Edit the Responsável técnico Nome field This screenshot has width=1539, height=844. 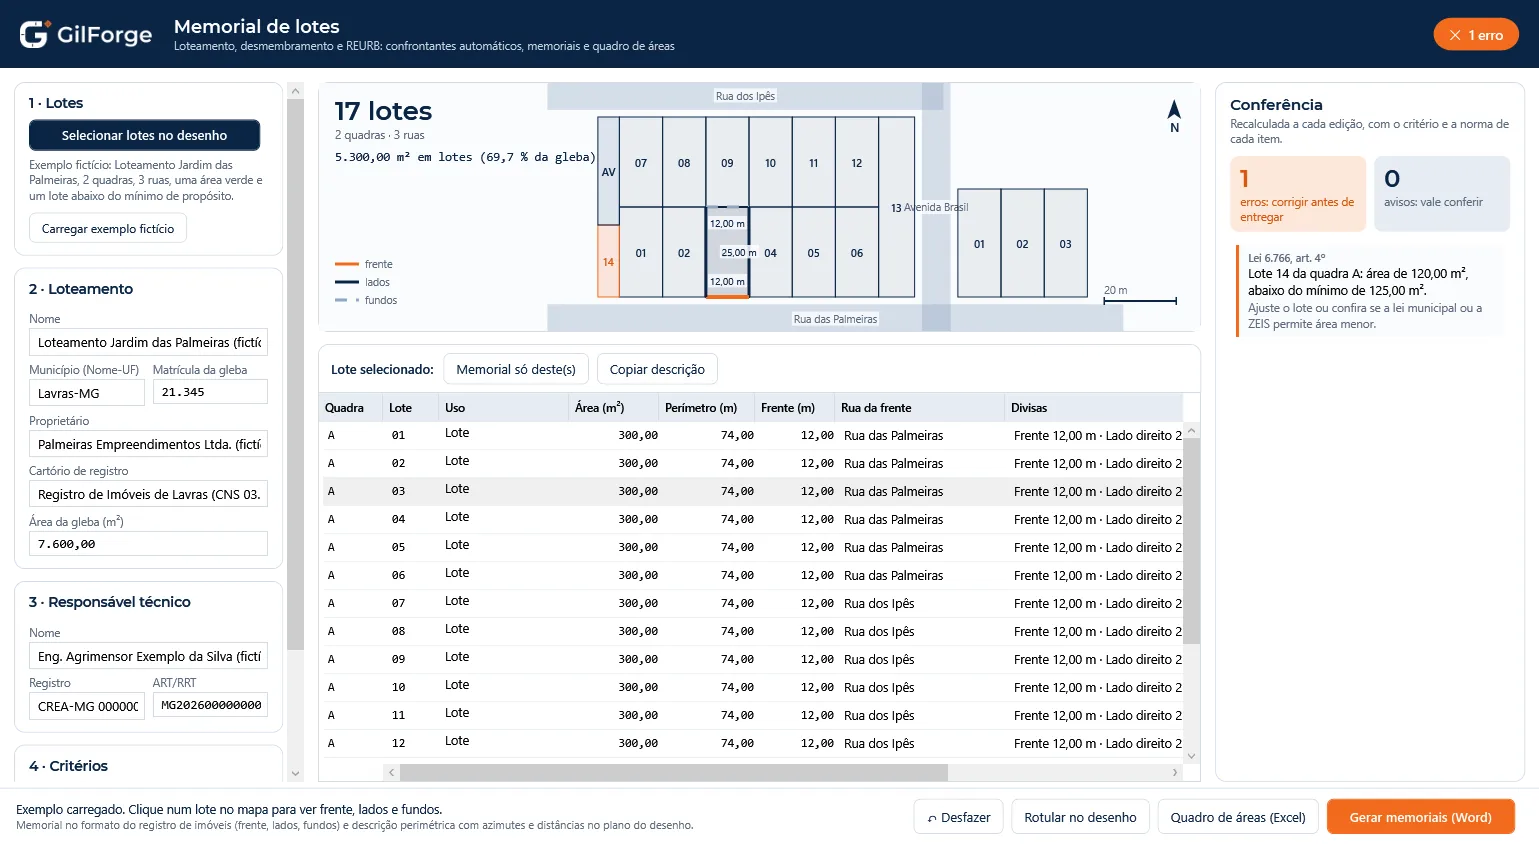(x=148, y=656)
